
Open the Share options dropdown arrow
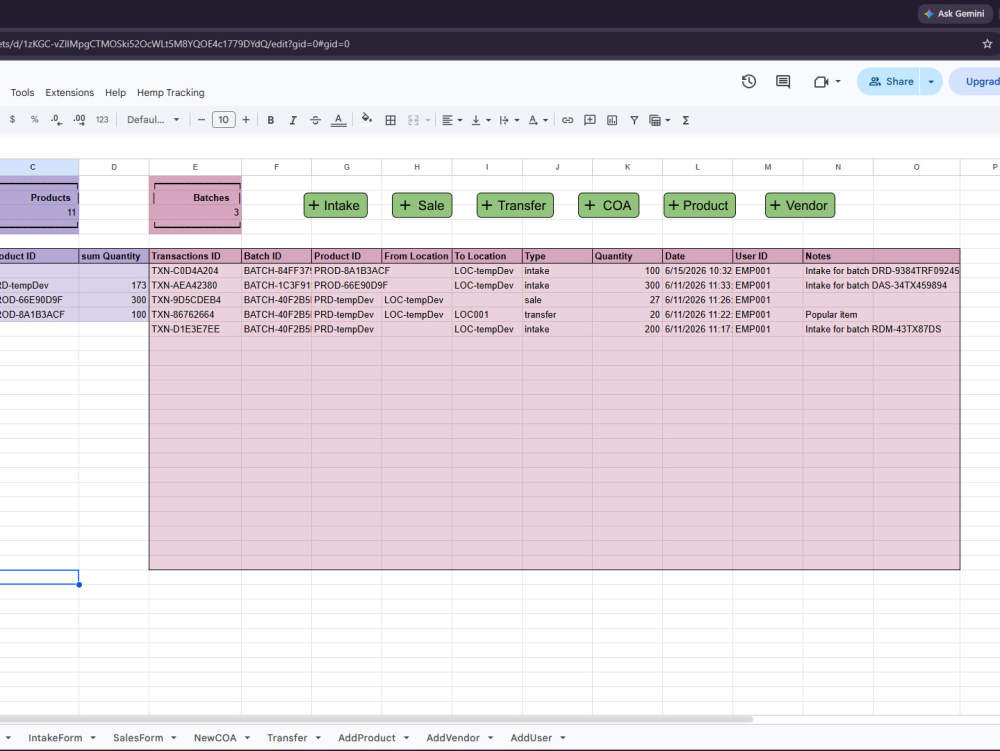931,82
